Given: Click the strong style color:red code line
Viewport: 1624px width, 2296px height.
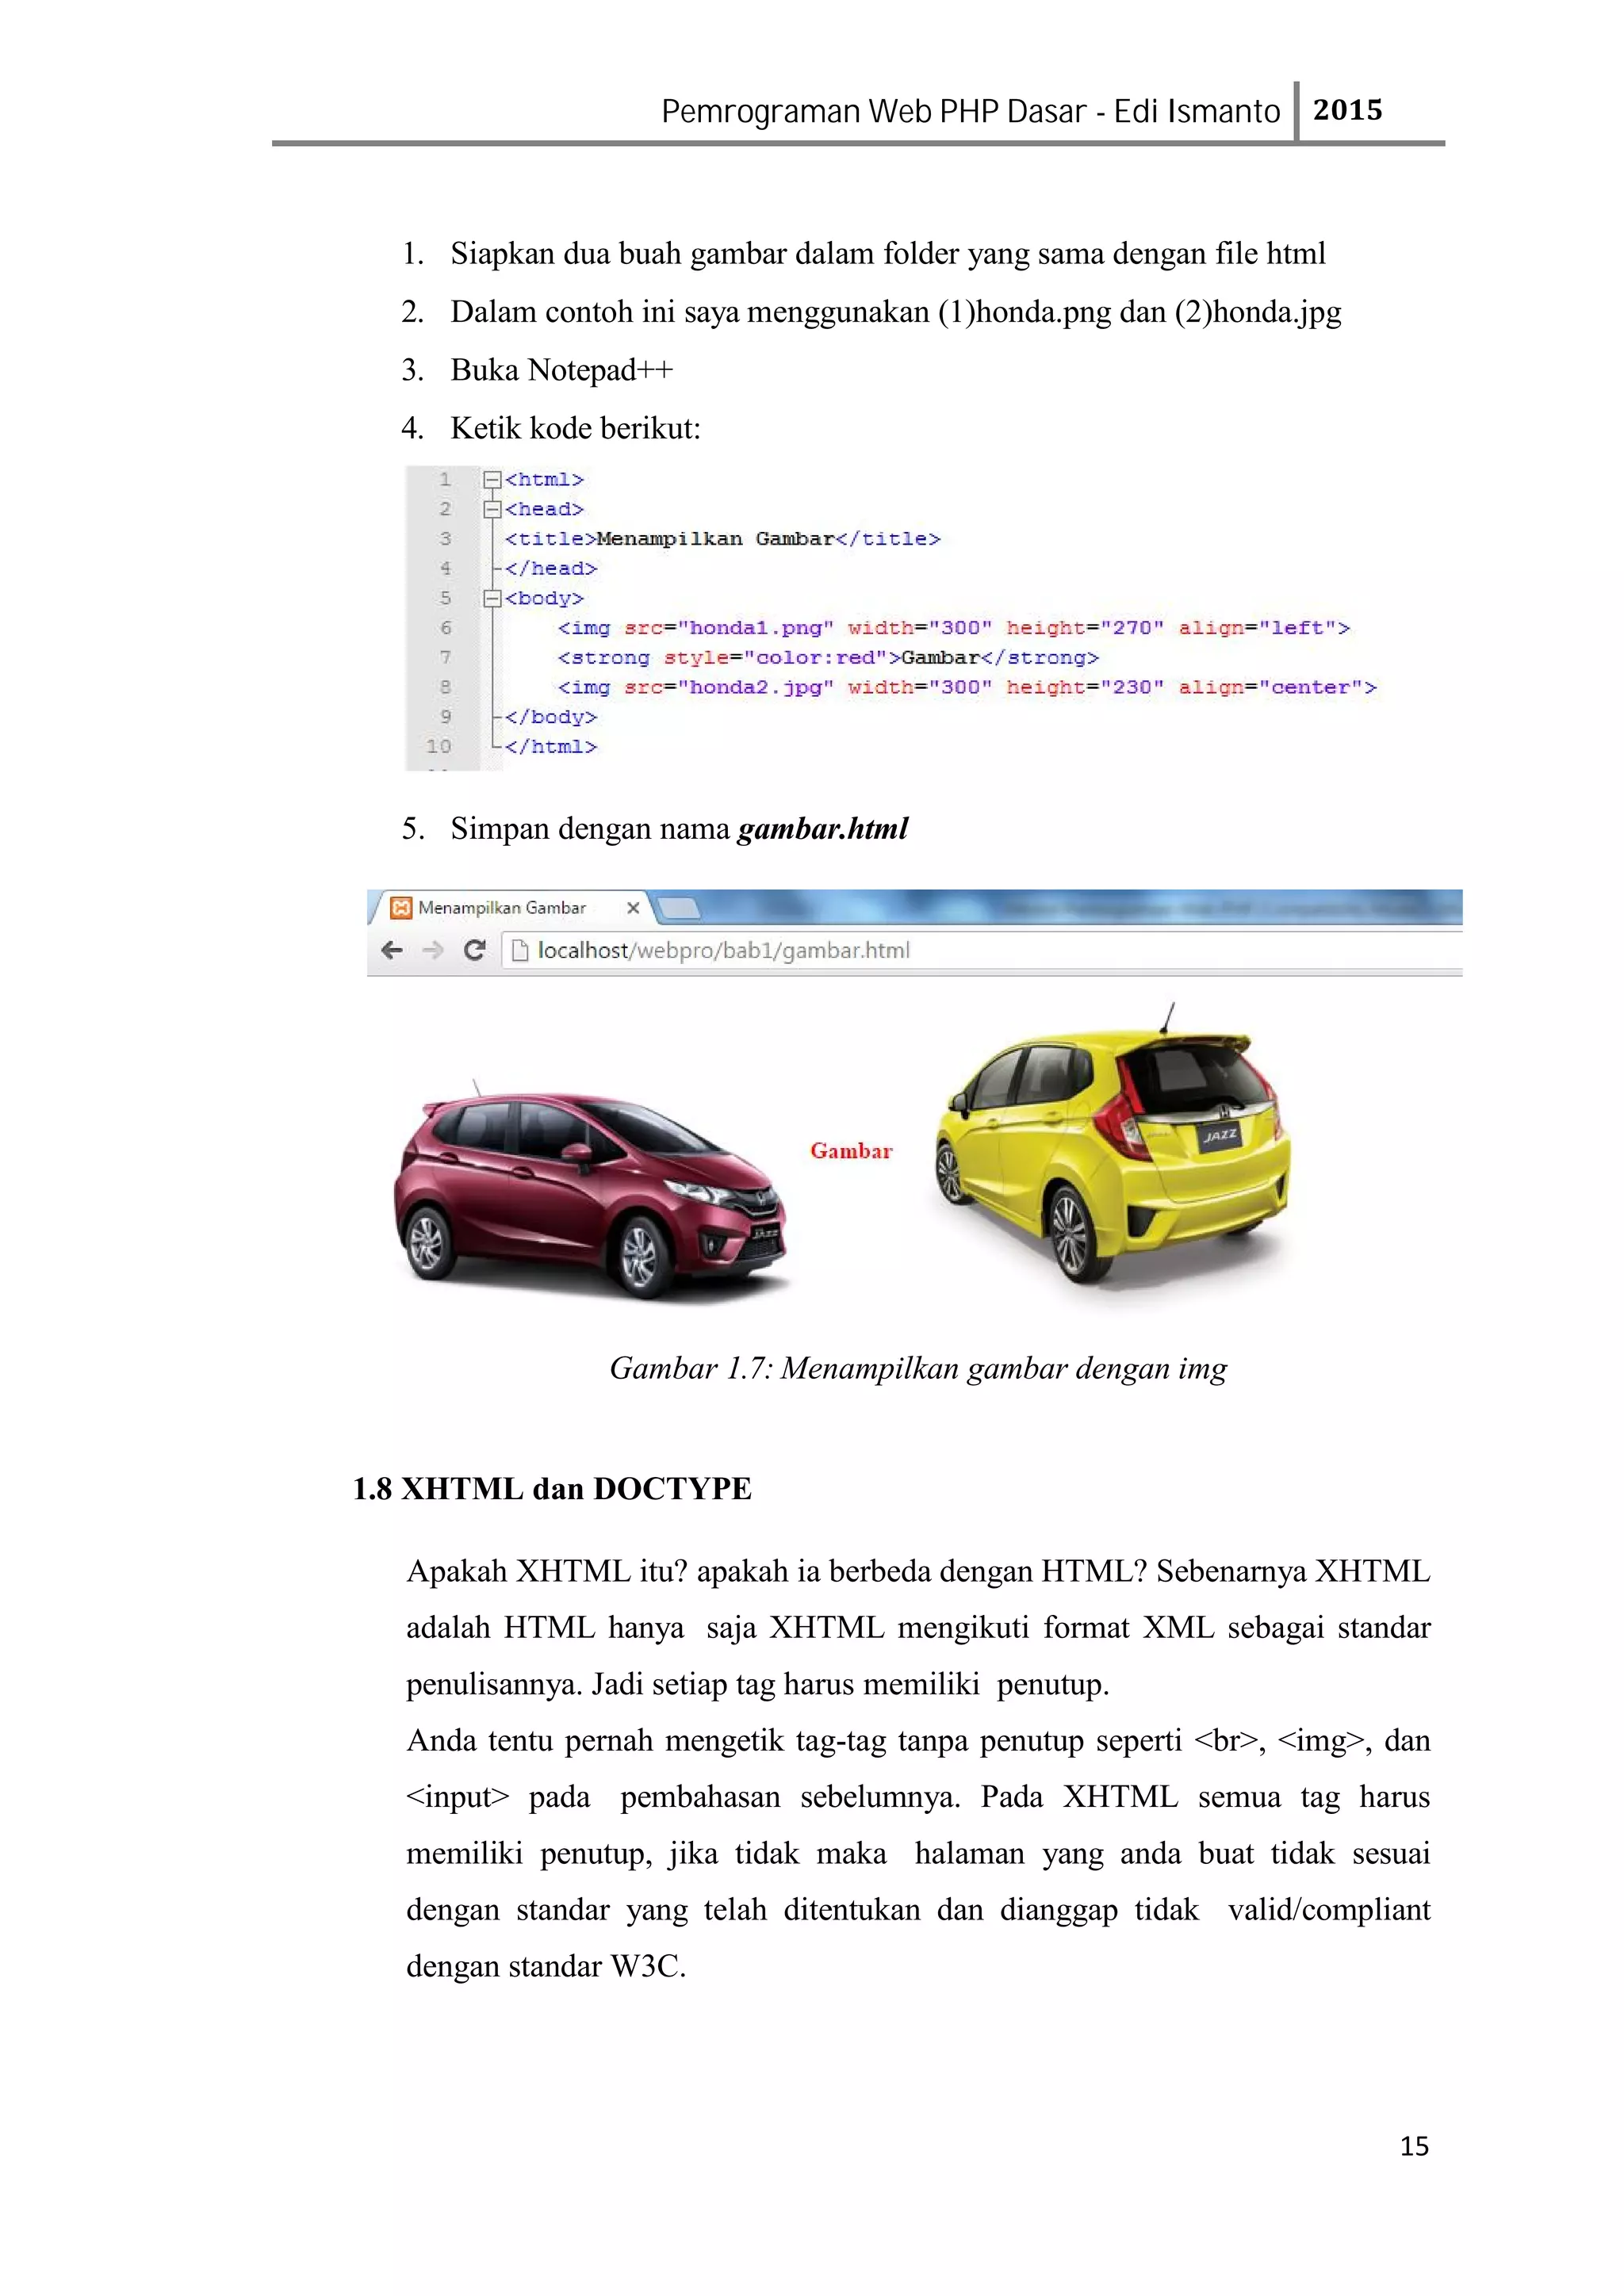Looking at the screenshot, I should (x=828, y=658).
